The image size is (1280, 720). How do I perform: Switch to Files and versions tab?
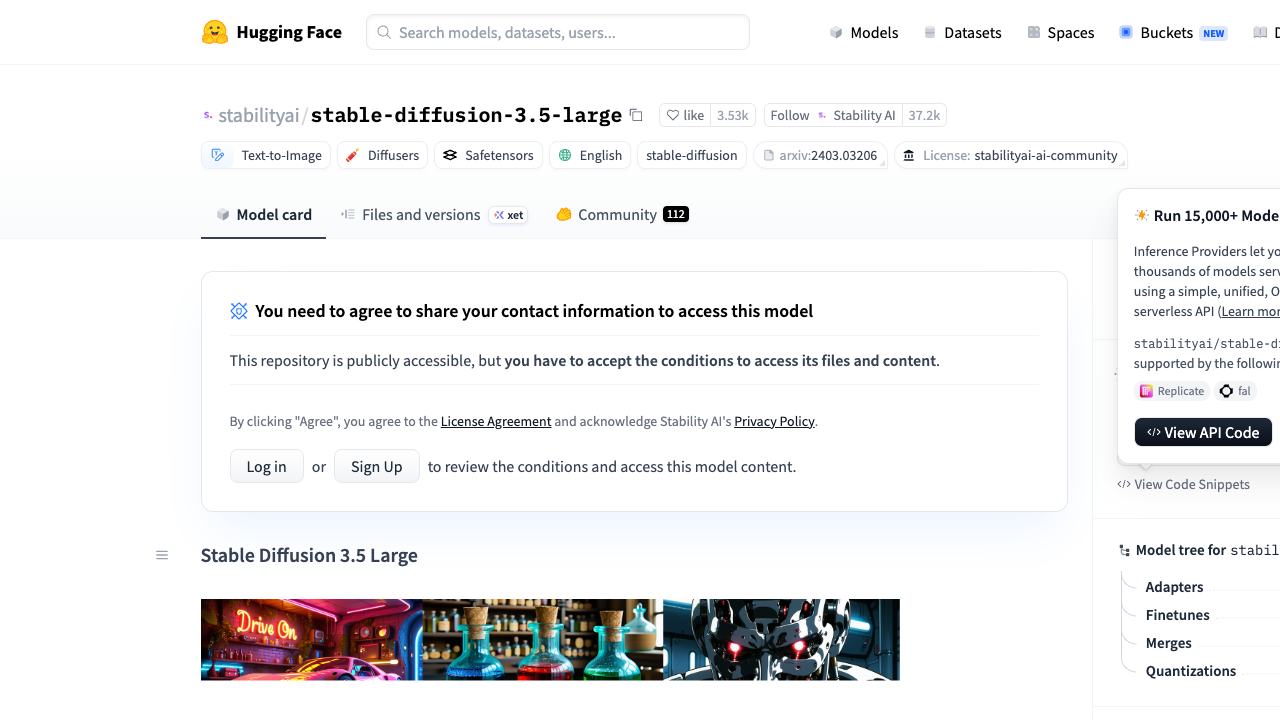[434, 214]
